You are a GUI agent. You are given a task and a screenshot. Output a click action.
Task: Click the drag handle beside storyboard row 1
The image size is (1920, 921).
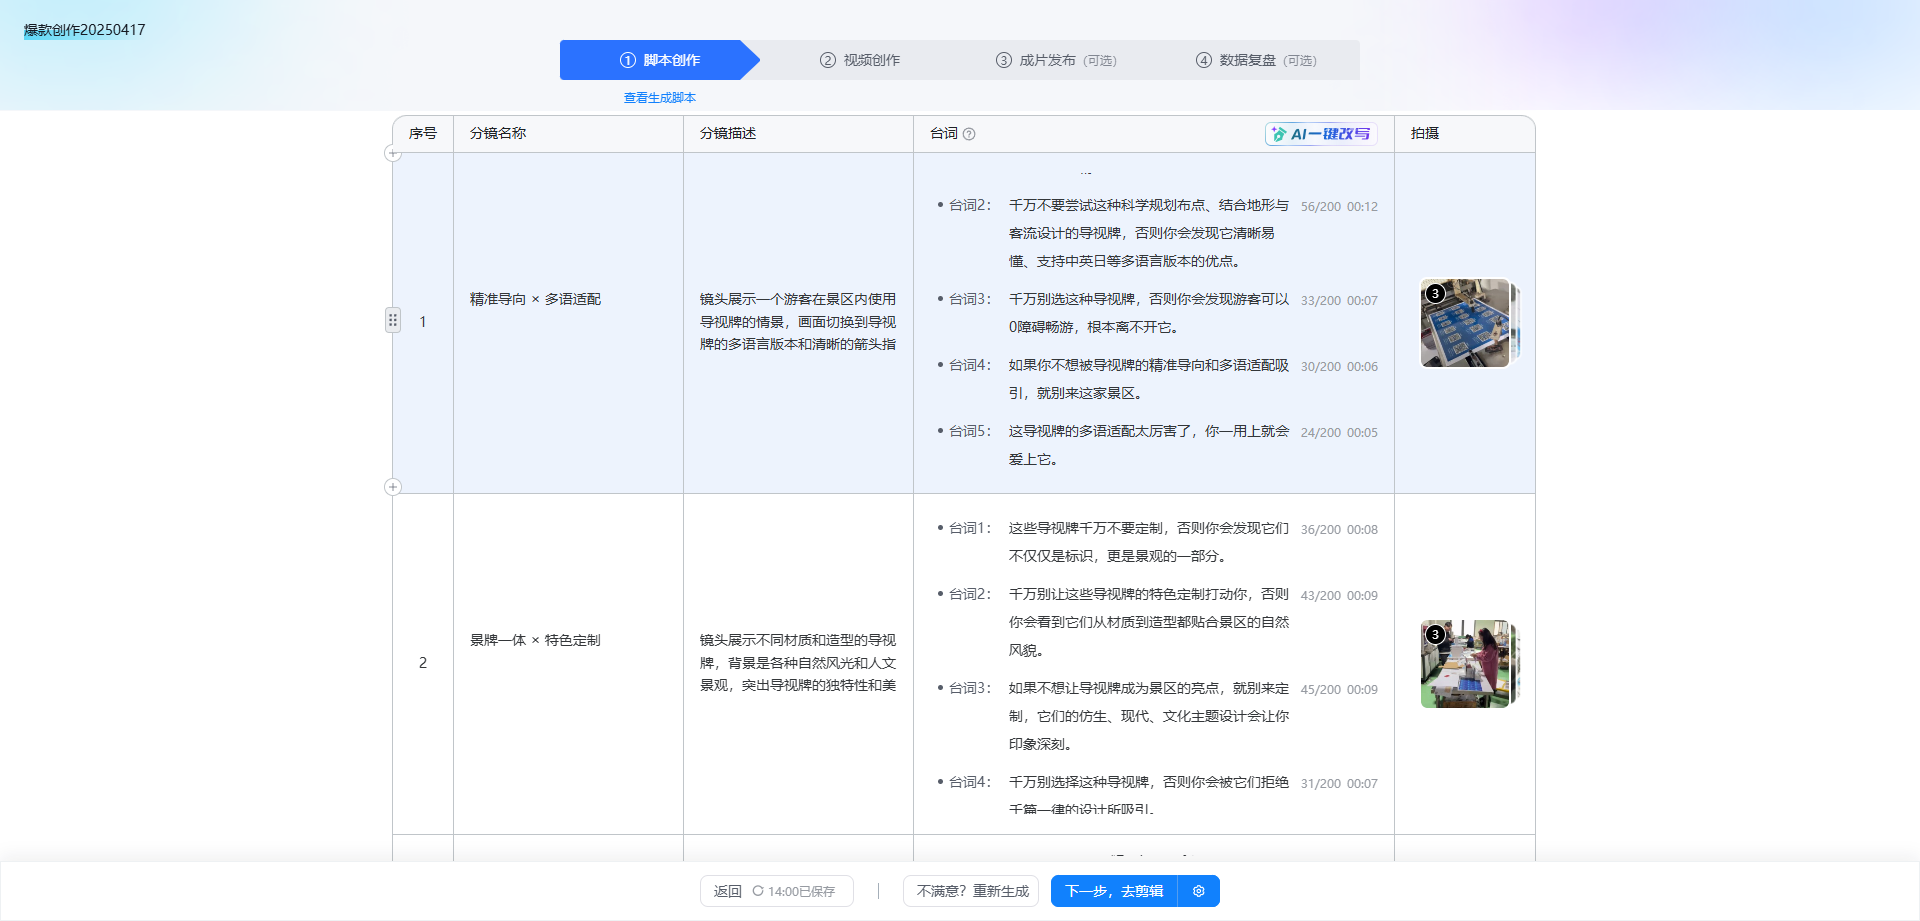(x=393, y=319)
